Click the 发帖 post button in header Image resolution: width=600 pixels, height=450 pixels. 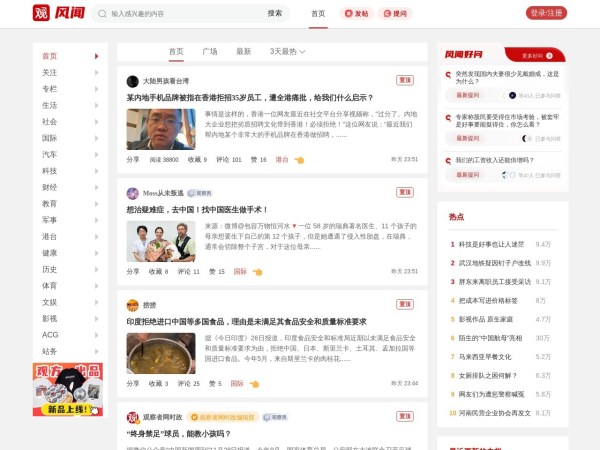(355, 14)
